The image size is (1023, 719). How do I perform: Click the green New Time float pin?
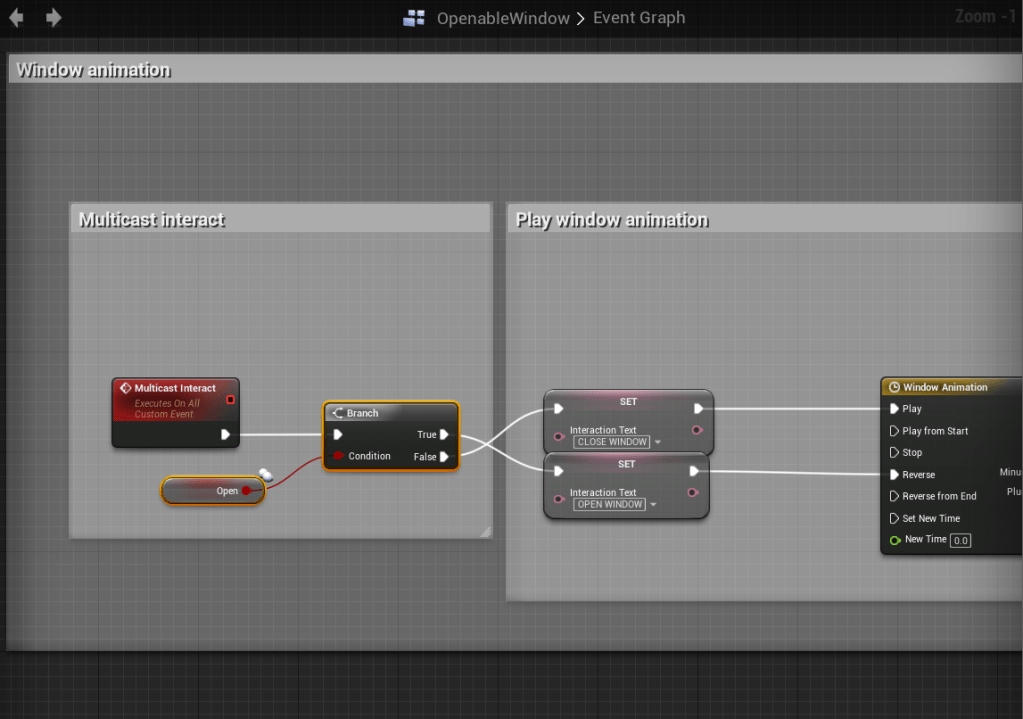(x=895, y=540)
